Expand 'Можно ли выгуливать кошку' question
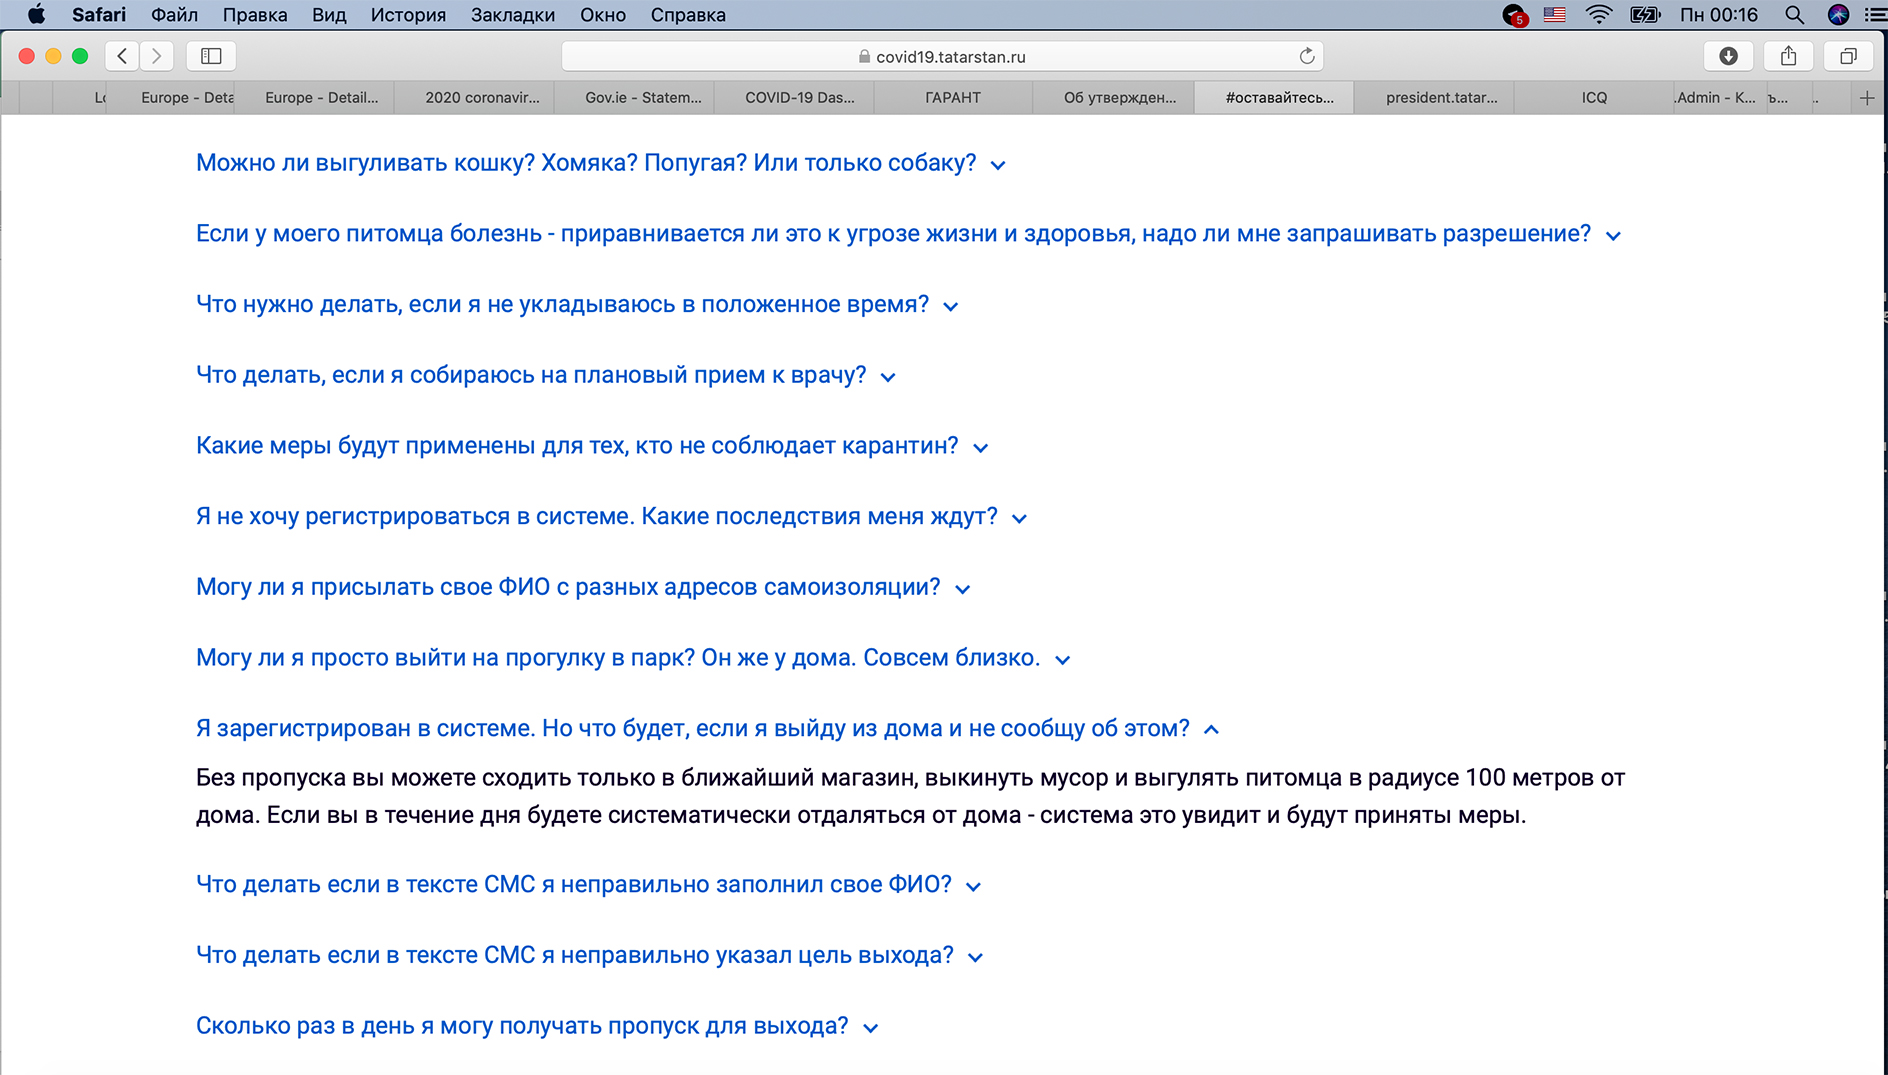The image size is (1888, 1075). pos(600,163)
